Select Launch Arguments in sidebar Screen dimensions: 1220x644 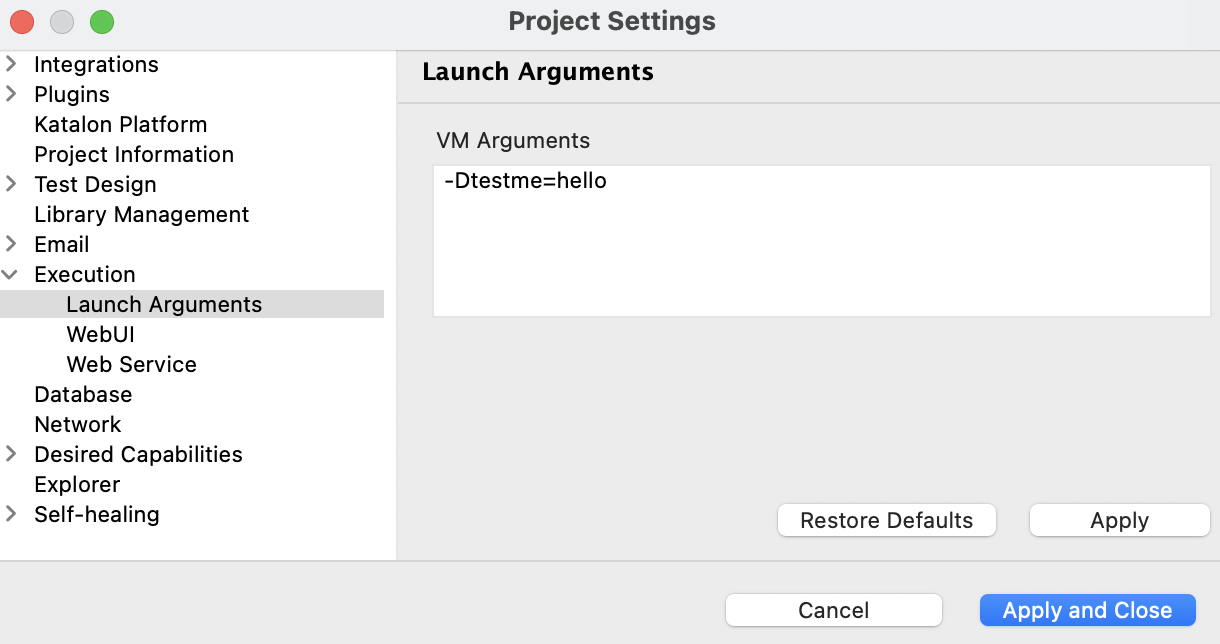(x=164, y=305)
